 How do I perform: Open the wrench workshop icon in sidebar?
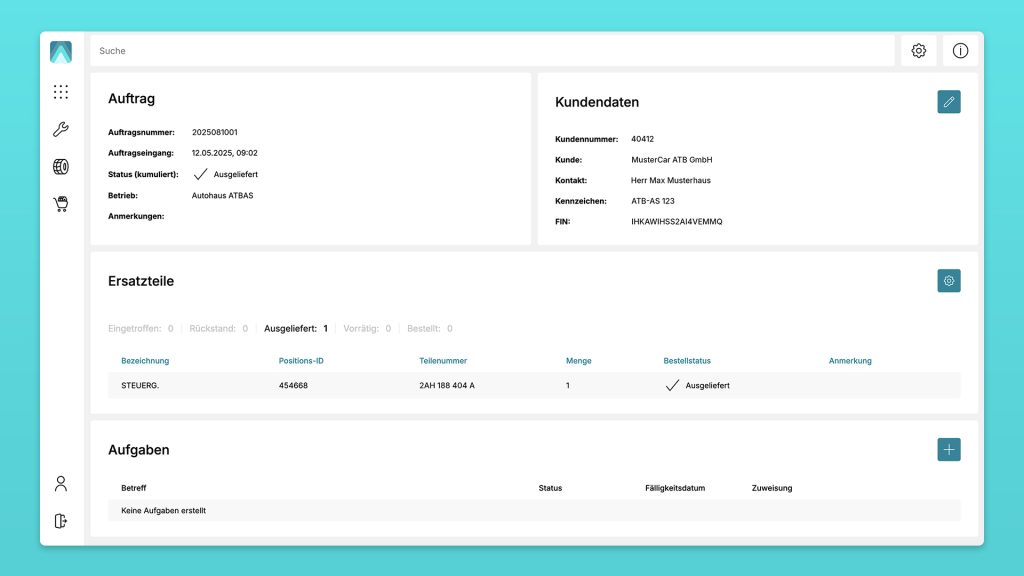pos(61,129)
